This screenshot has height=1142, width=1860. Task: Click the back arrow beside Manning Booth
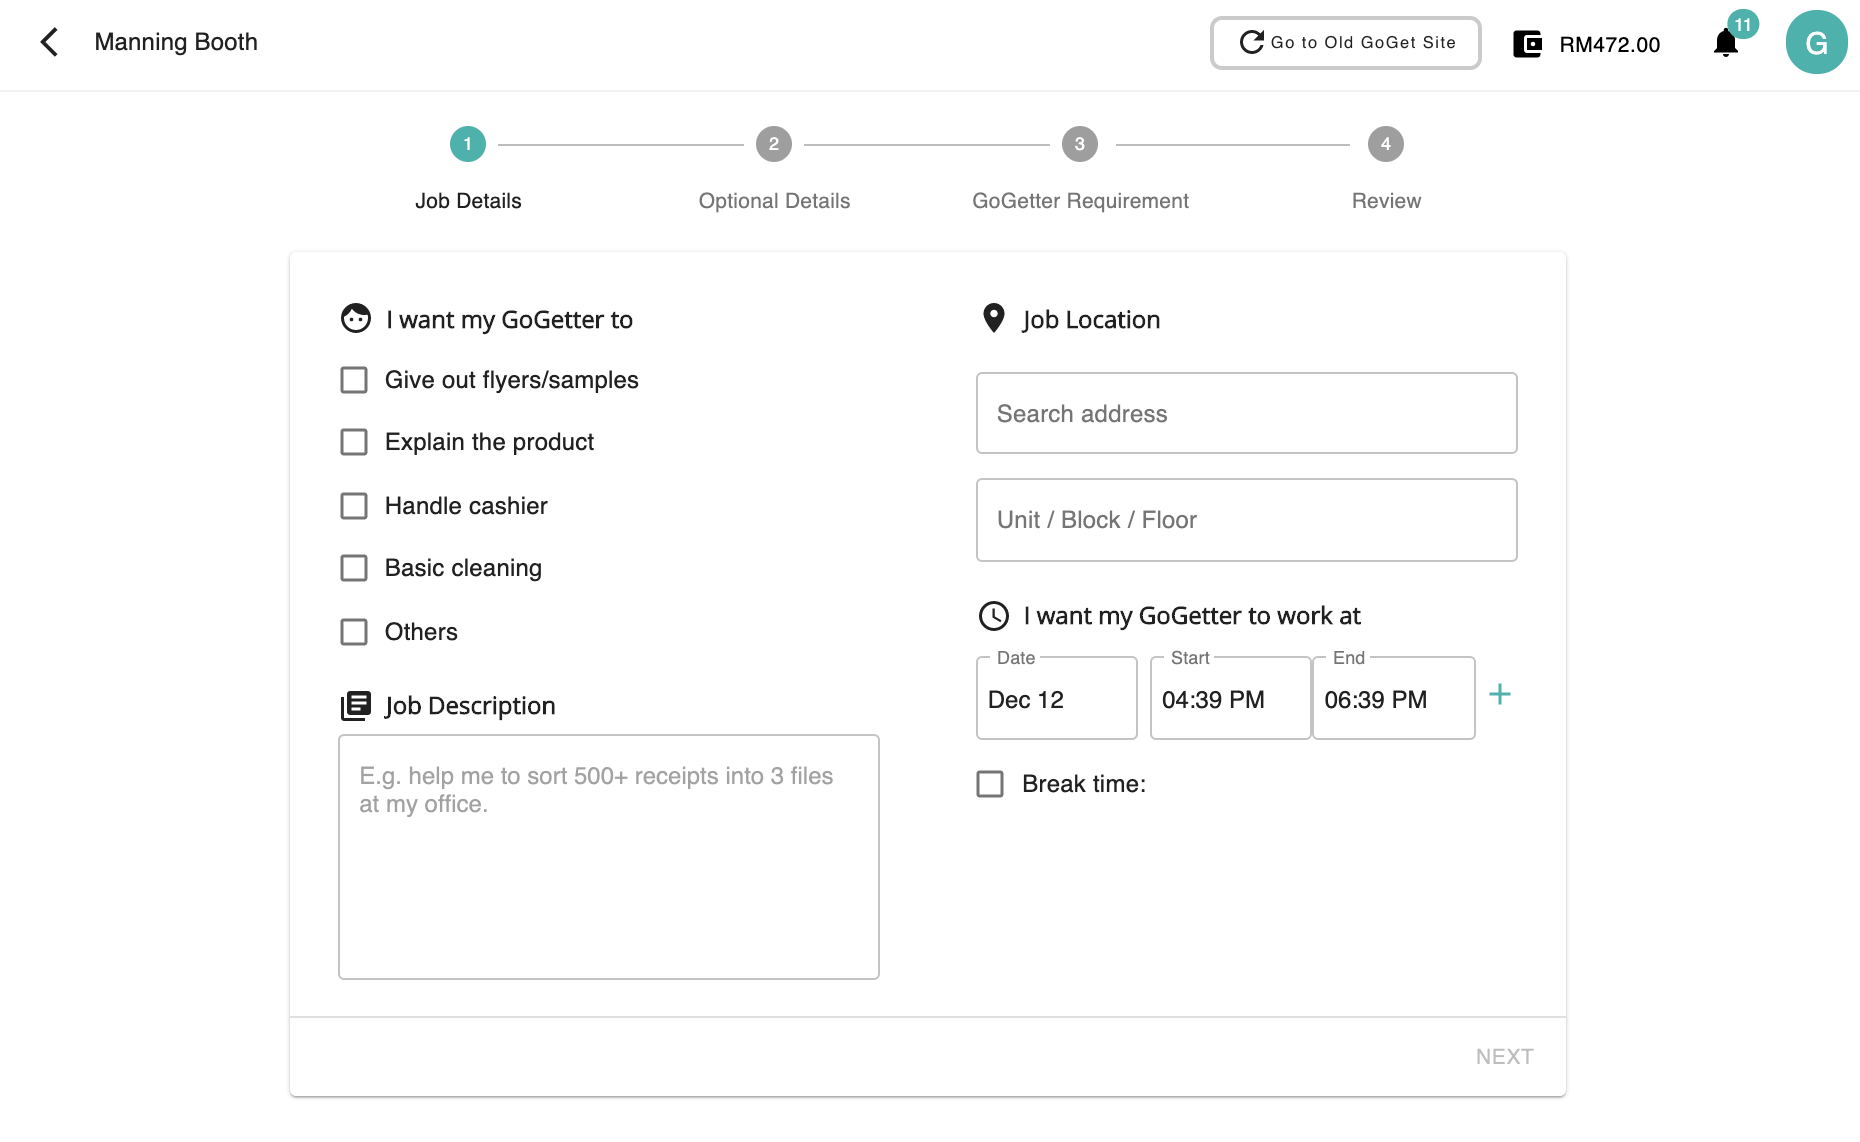49,42
